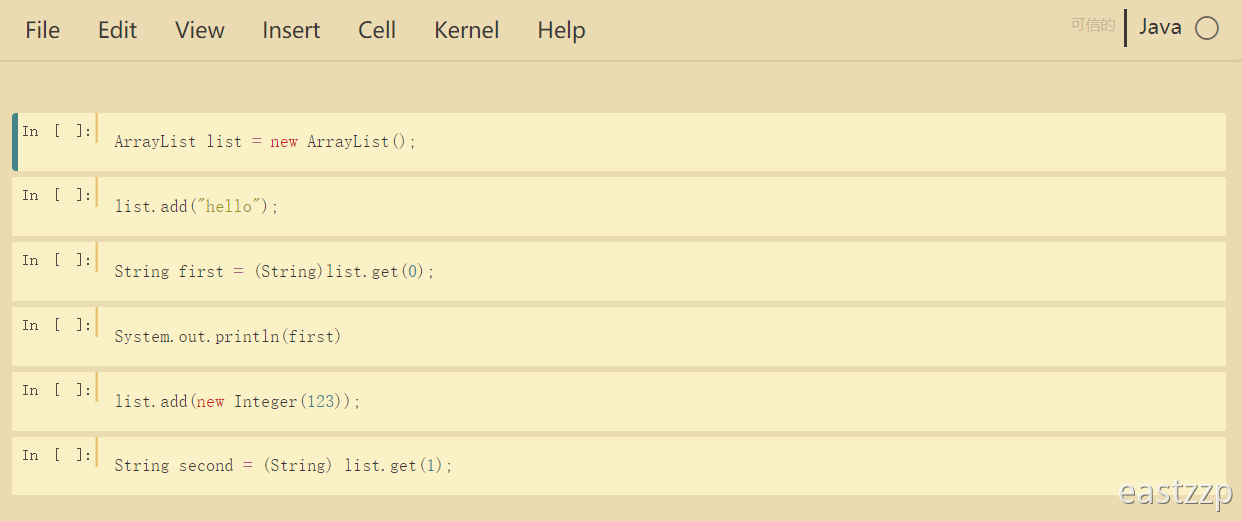Open the Edit menu
This screenshot has height=521, width=1242.
coord(117,30)
